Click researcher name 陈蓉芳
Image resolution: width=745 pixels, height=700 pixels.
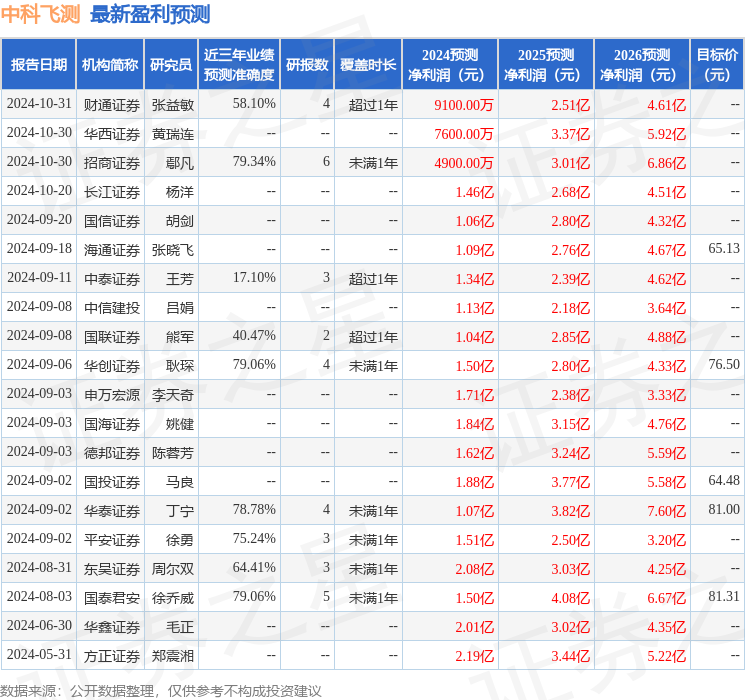[x=173, y=453]
